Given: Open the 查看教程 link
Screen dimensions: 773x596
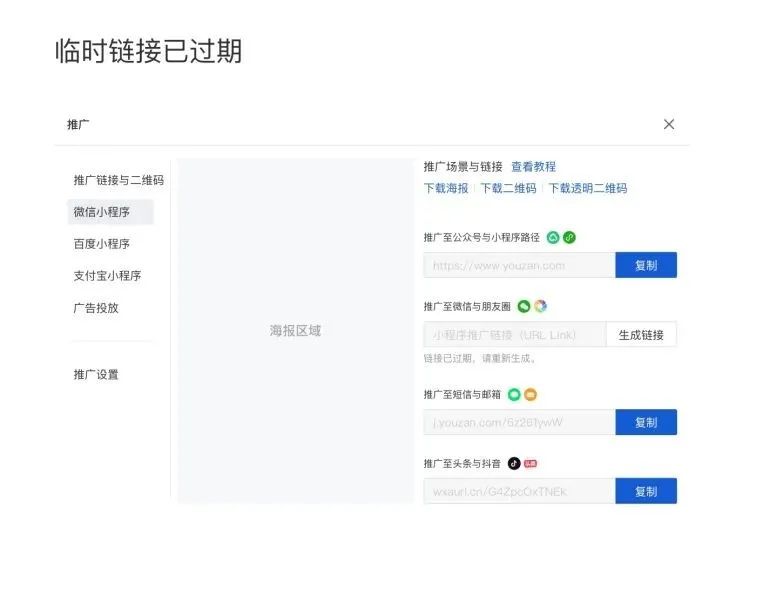Looking at the screenshot, I should (533, 167).
